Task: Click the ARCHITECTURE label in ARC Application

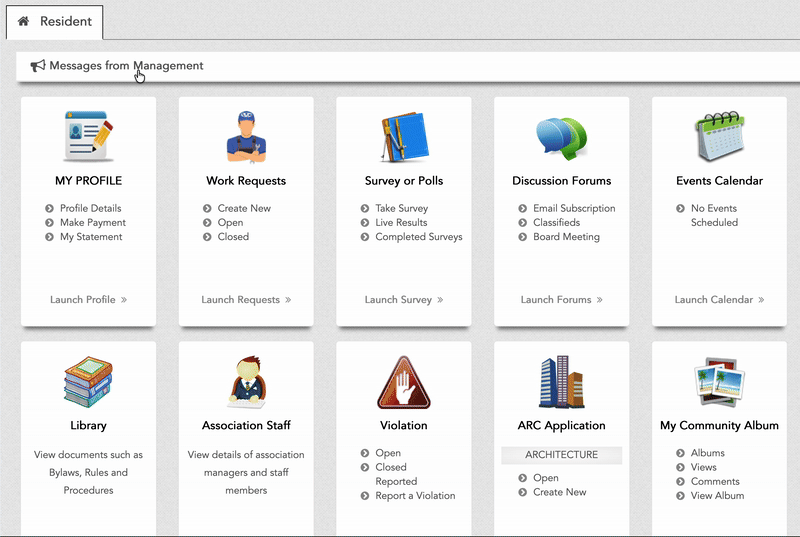Action: point(561,455)
